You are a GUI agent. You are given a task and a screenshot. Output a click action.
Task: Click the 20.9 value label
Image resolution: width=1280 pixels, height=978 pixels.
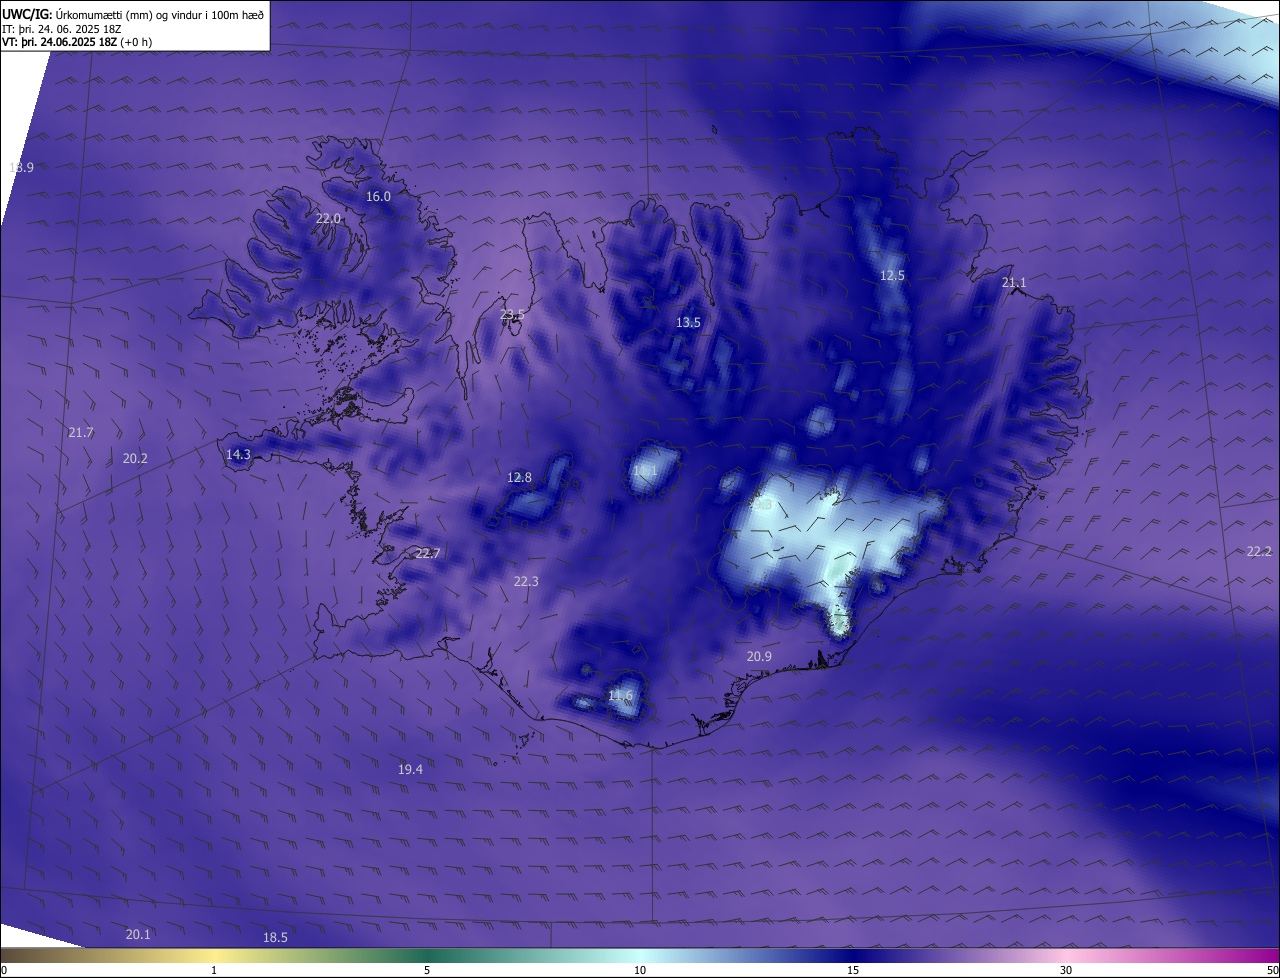pyautogui.click(x=759, y=657)
